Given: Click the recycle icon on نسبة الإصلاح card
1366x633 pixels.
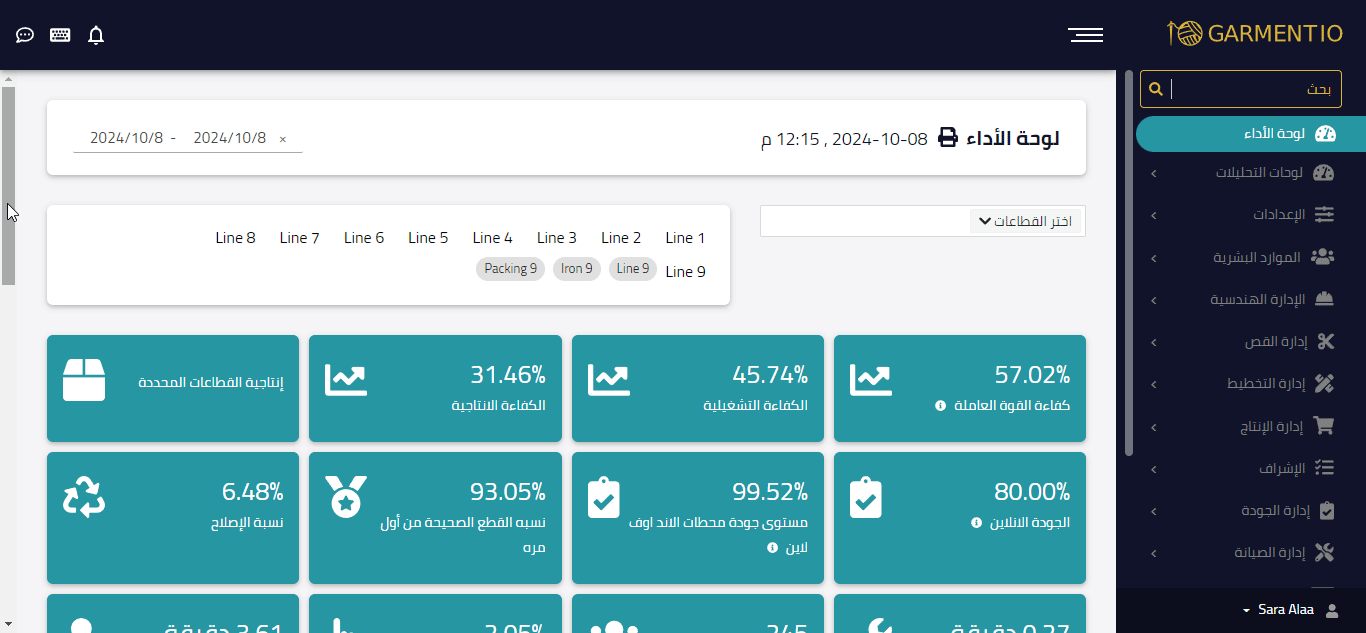Looking at the screenshot, I should 84,496.
